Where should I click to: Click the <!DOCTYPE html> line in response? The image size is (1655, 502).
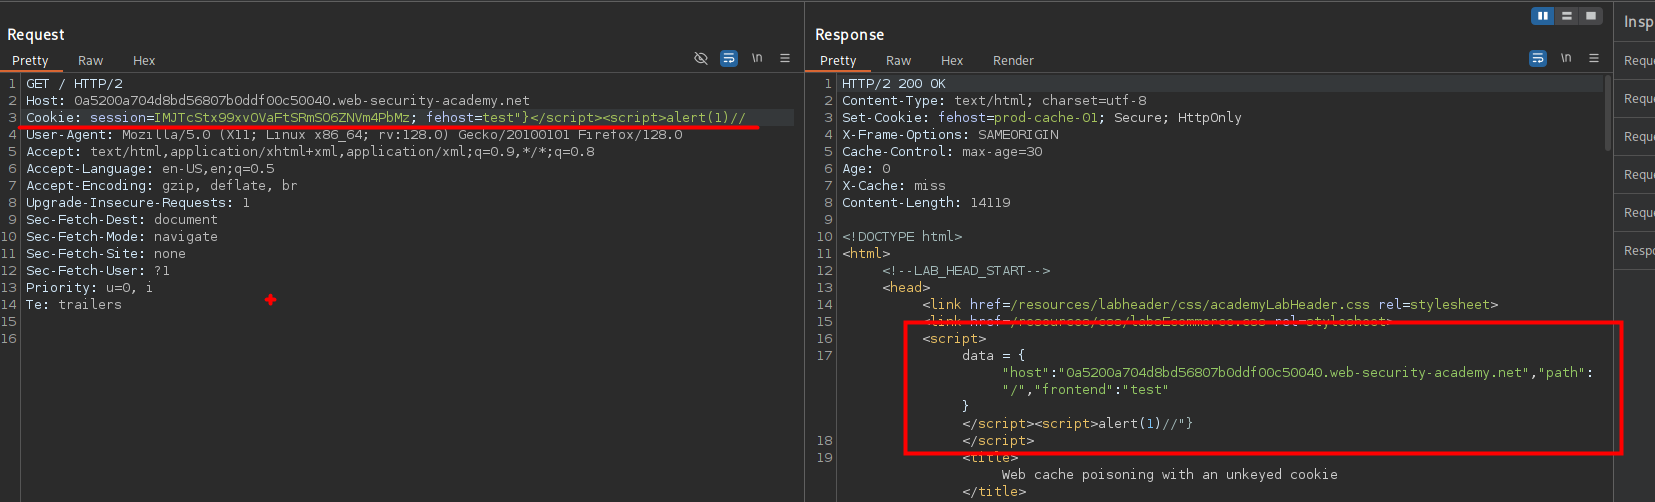[902, 237]
